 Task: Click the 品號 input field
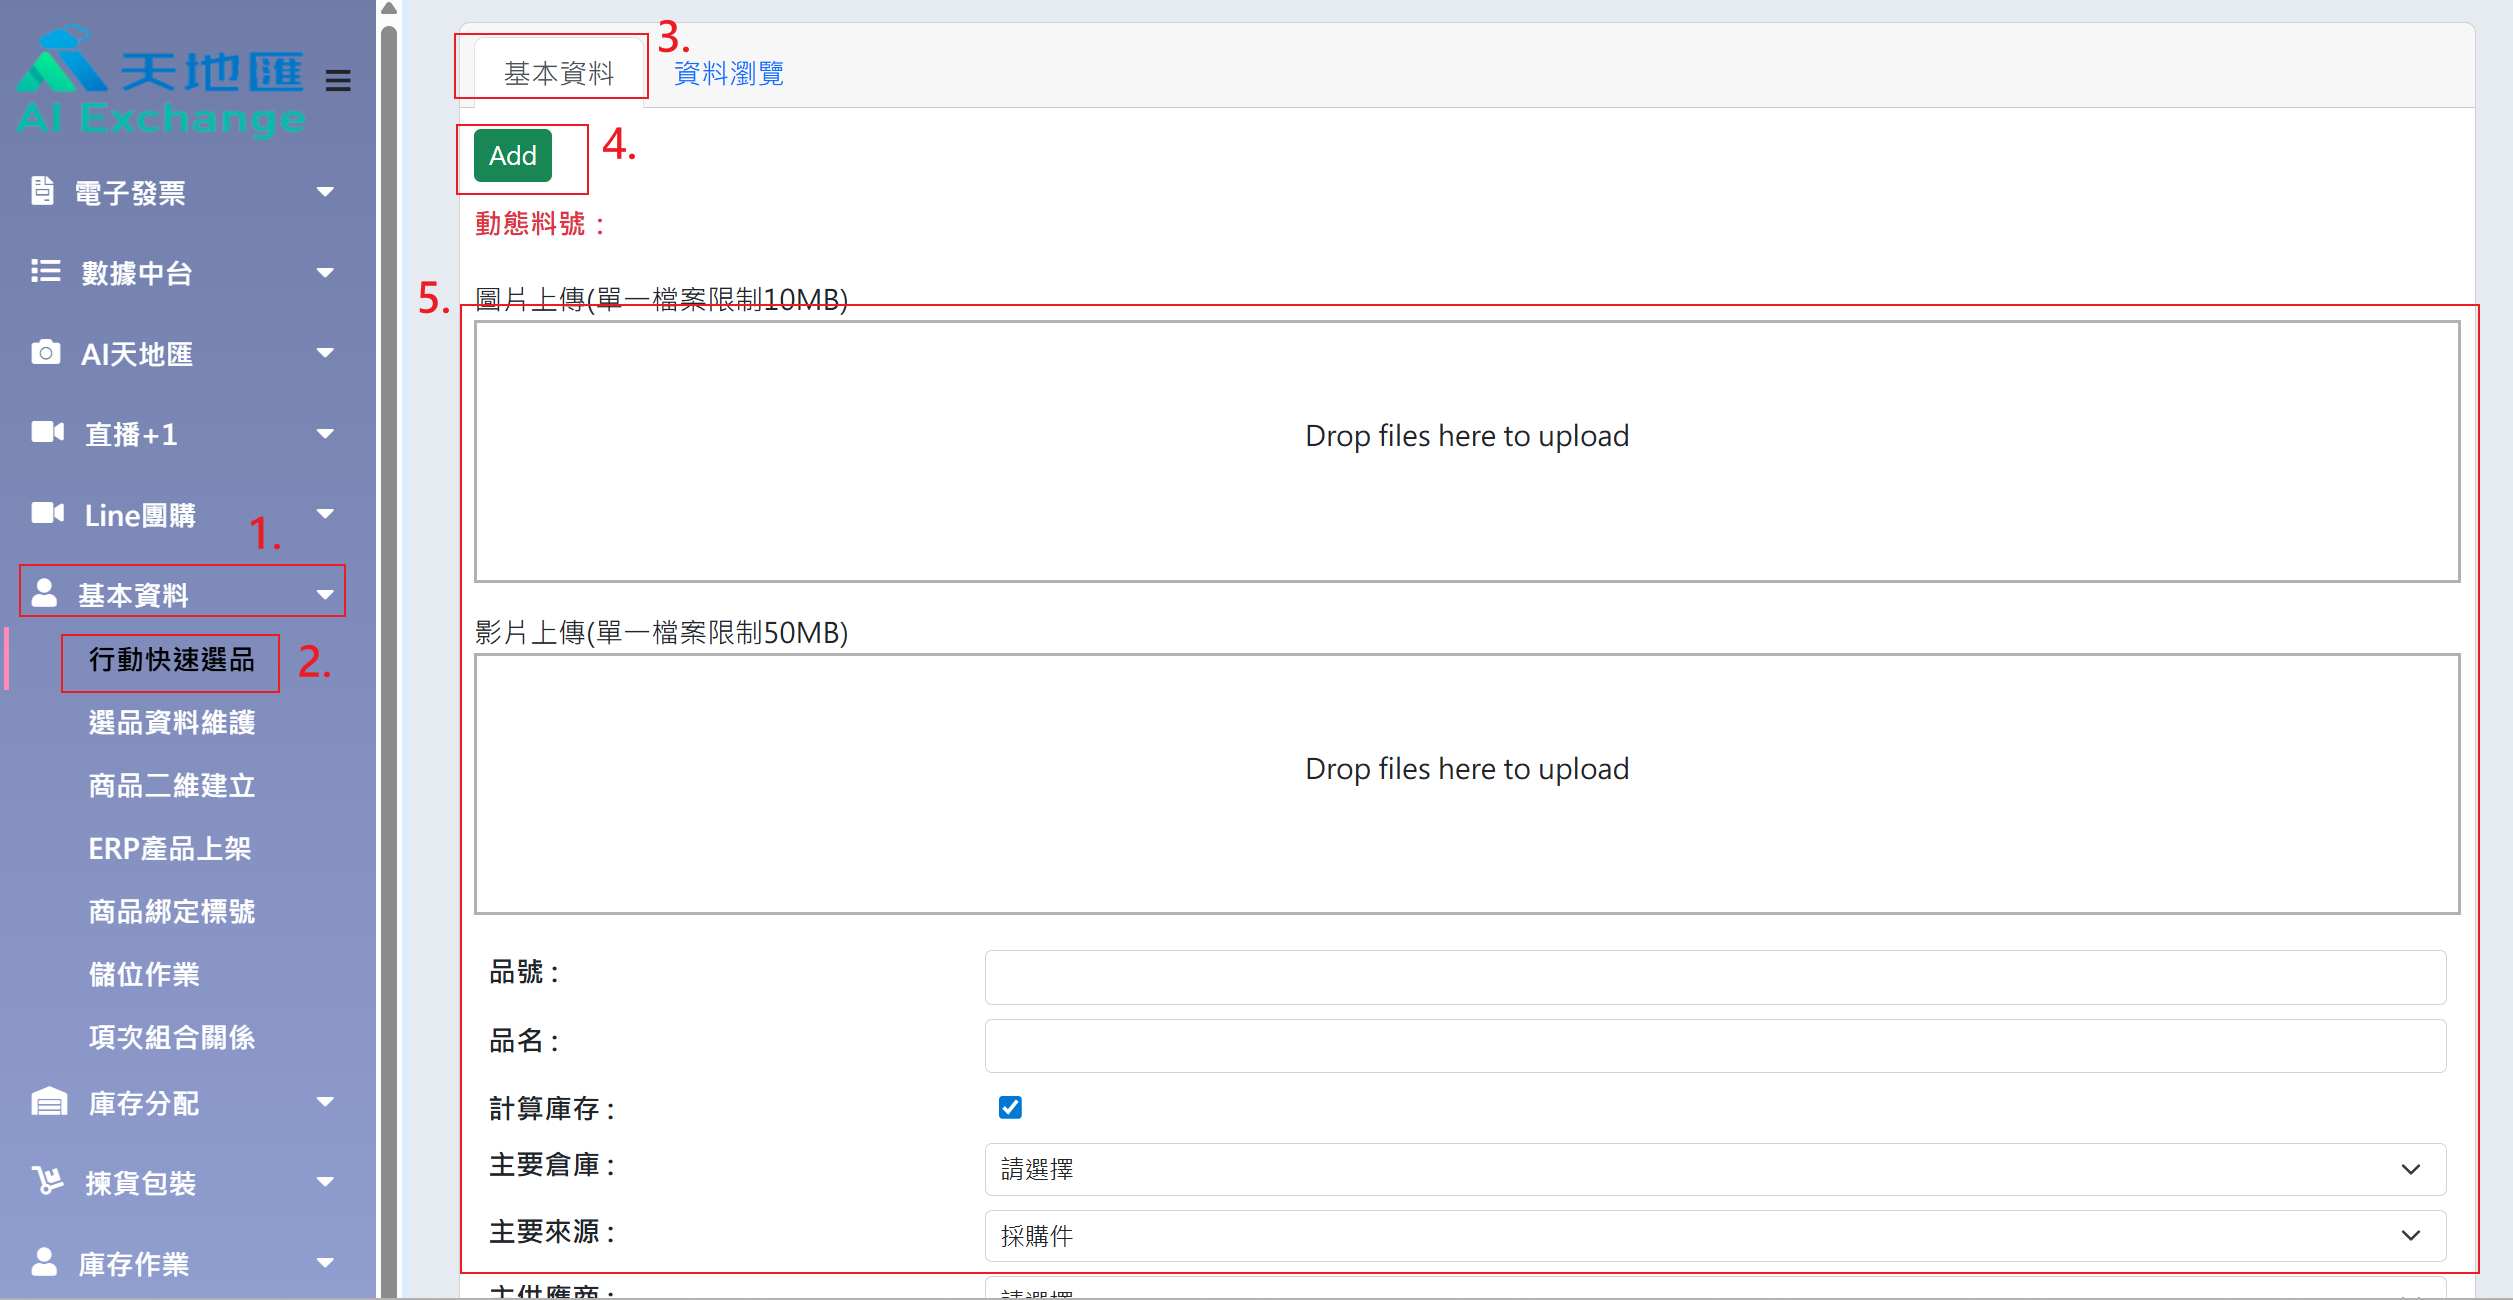1714,977
